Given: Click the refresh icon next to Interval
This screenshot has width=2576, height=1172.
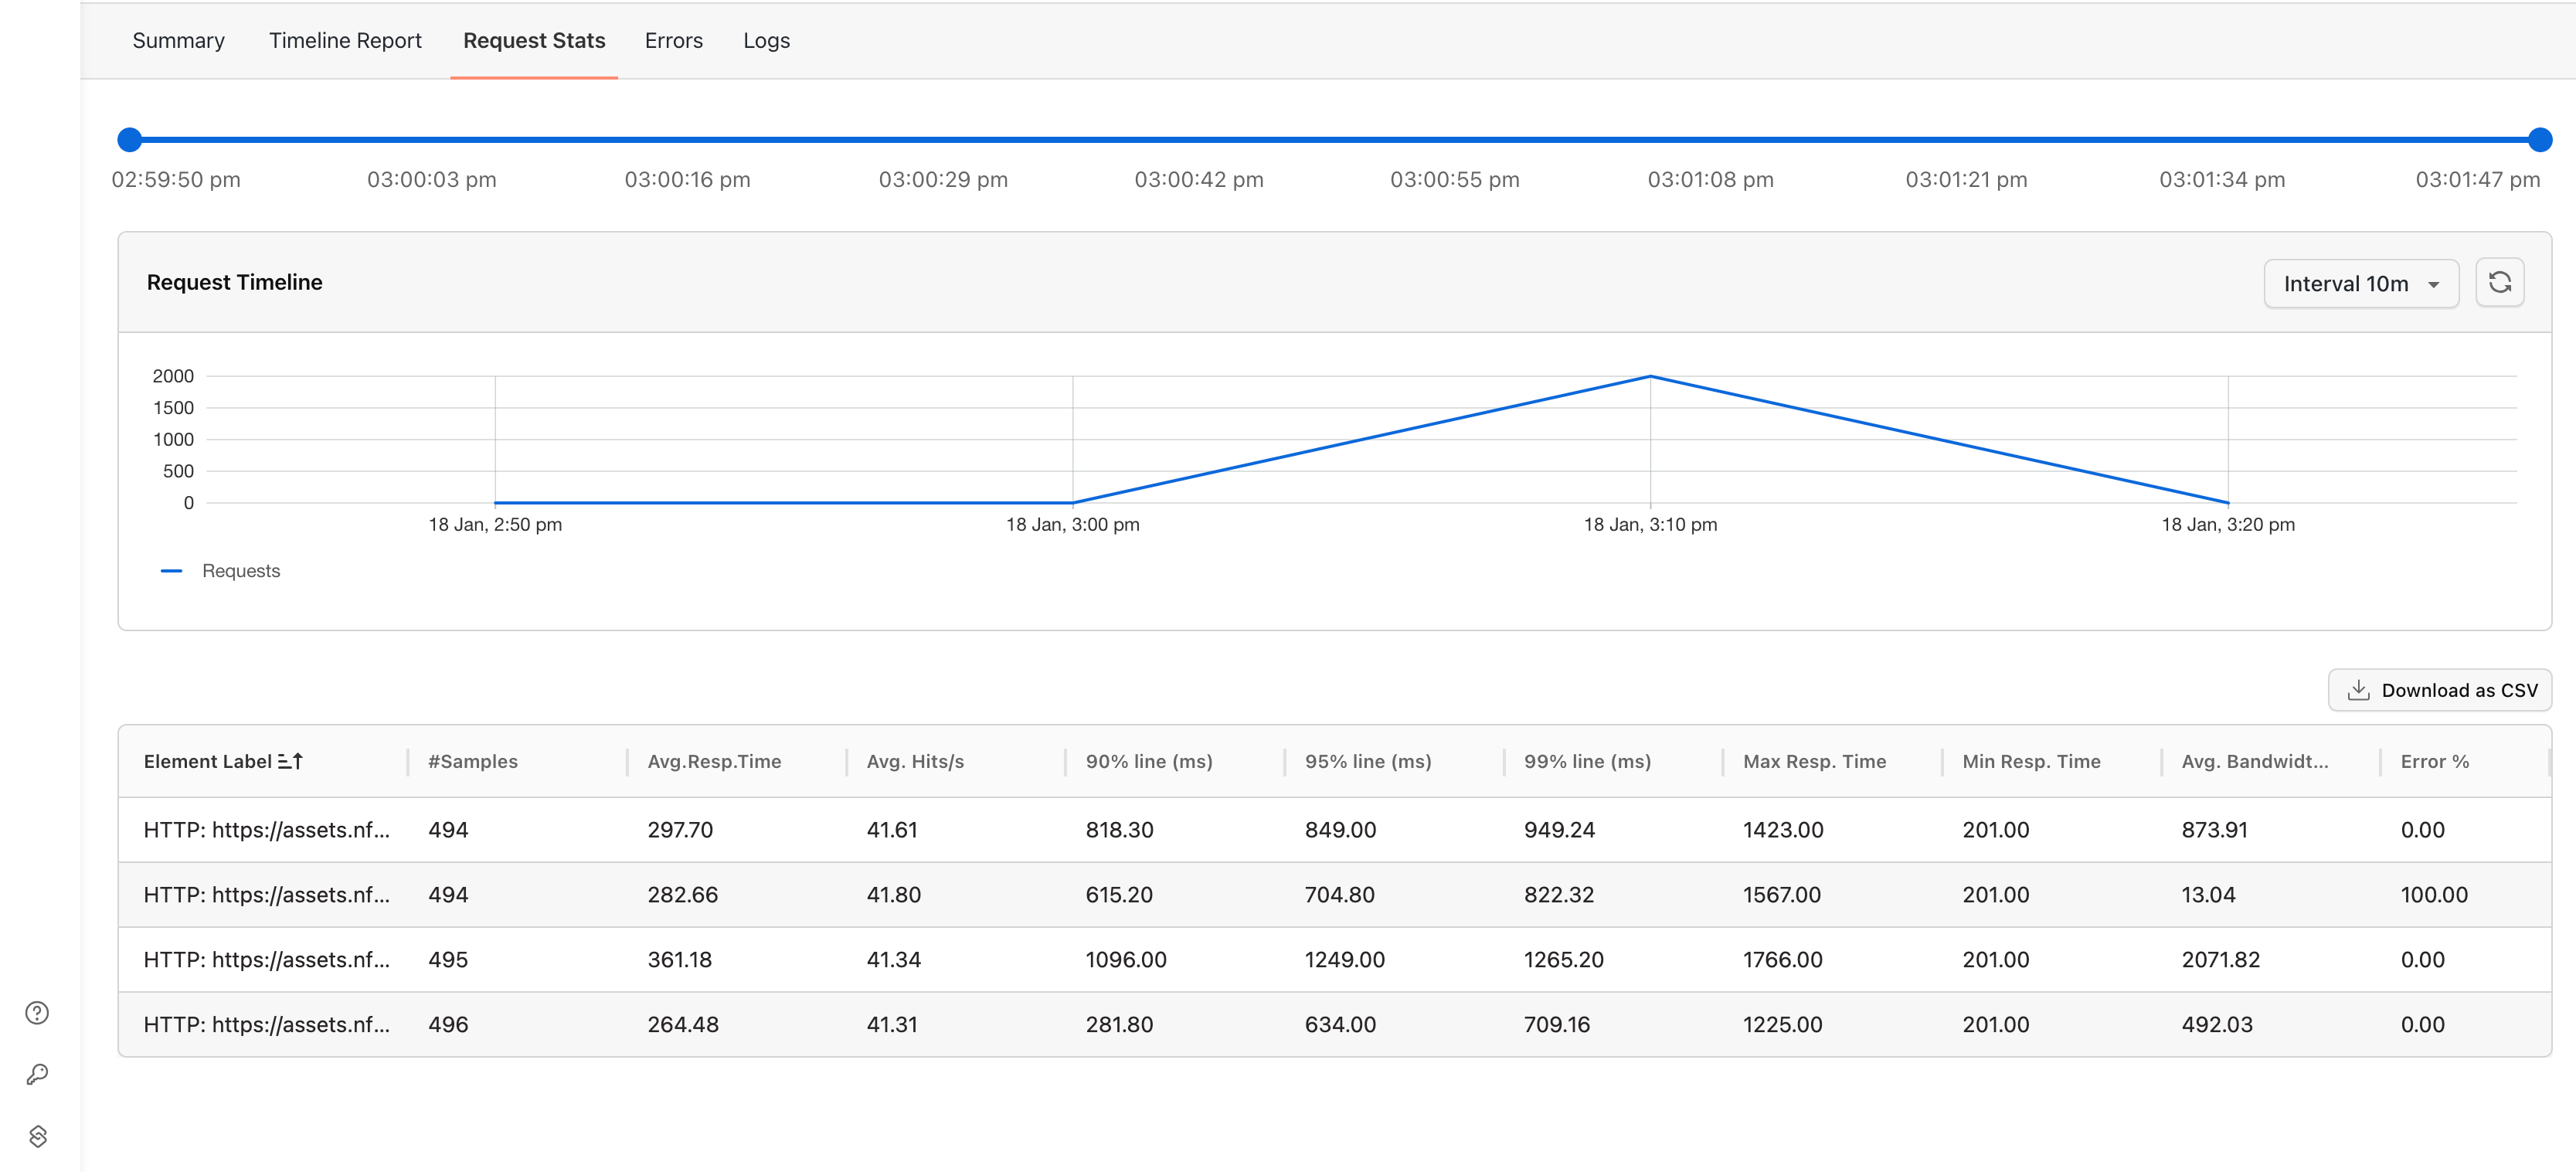Looking at the screenshot, I should pyautogui.click(x=2499, y=283).
